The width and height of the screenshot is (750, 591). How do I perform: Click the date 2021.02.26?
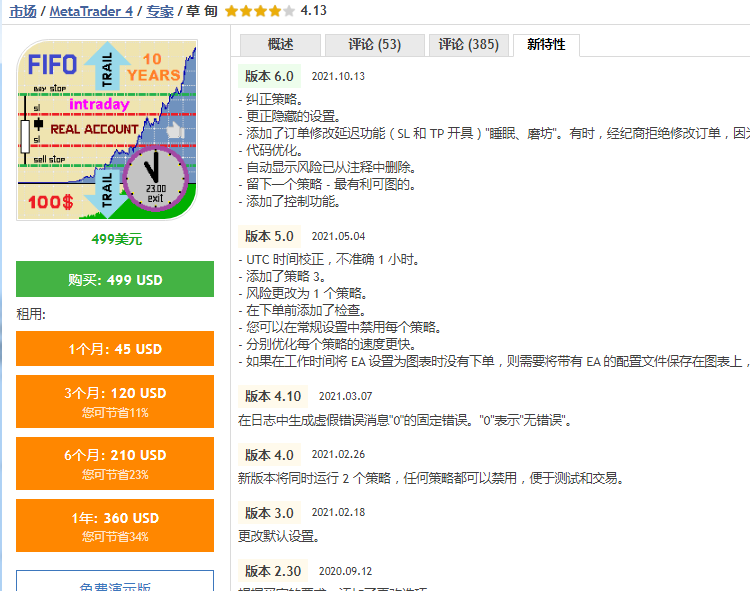pos(338,454)
